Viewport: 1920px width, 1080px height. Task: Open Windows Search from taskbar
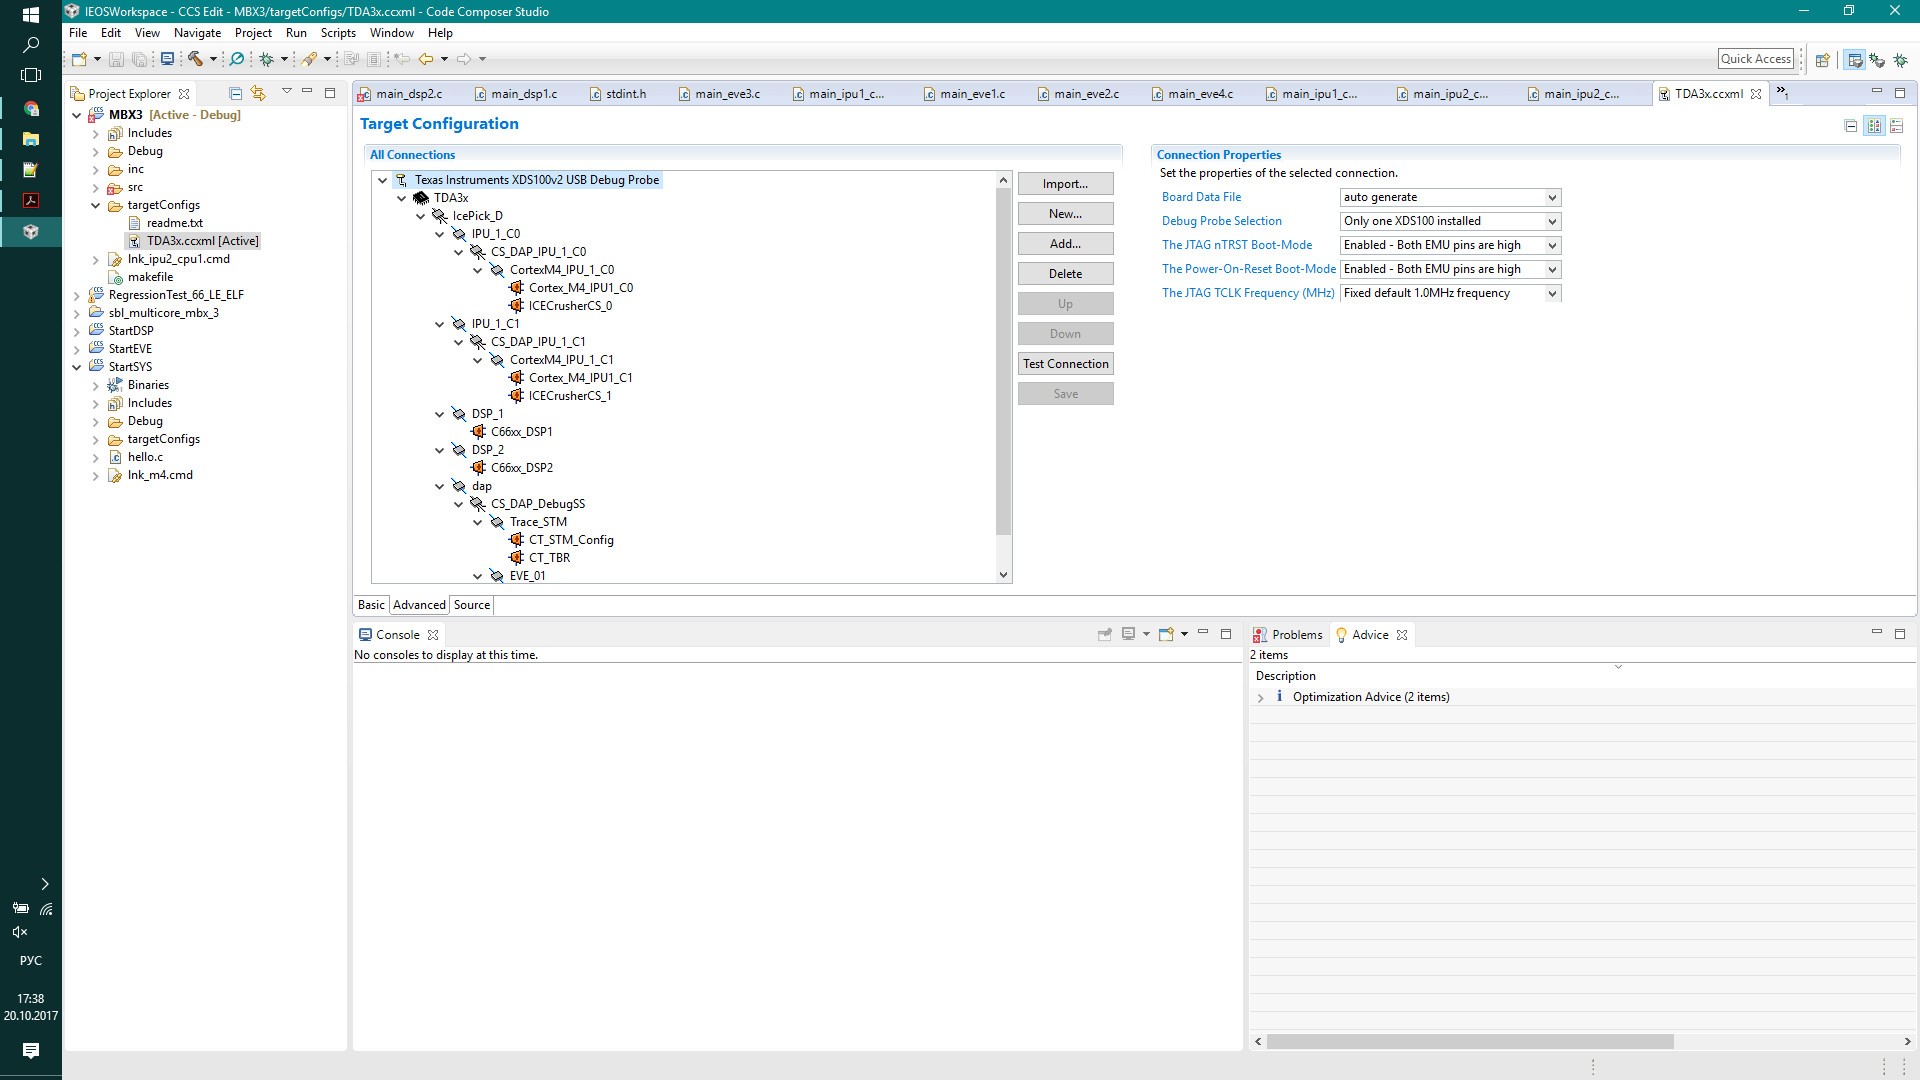[31, 45]
